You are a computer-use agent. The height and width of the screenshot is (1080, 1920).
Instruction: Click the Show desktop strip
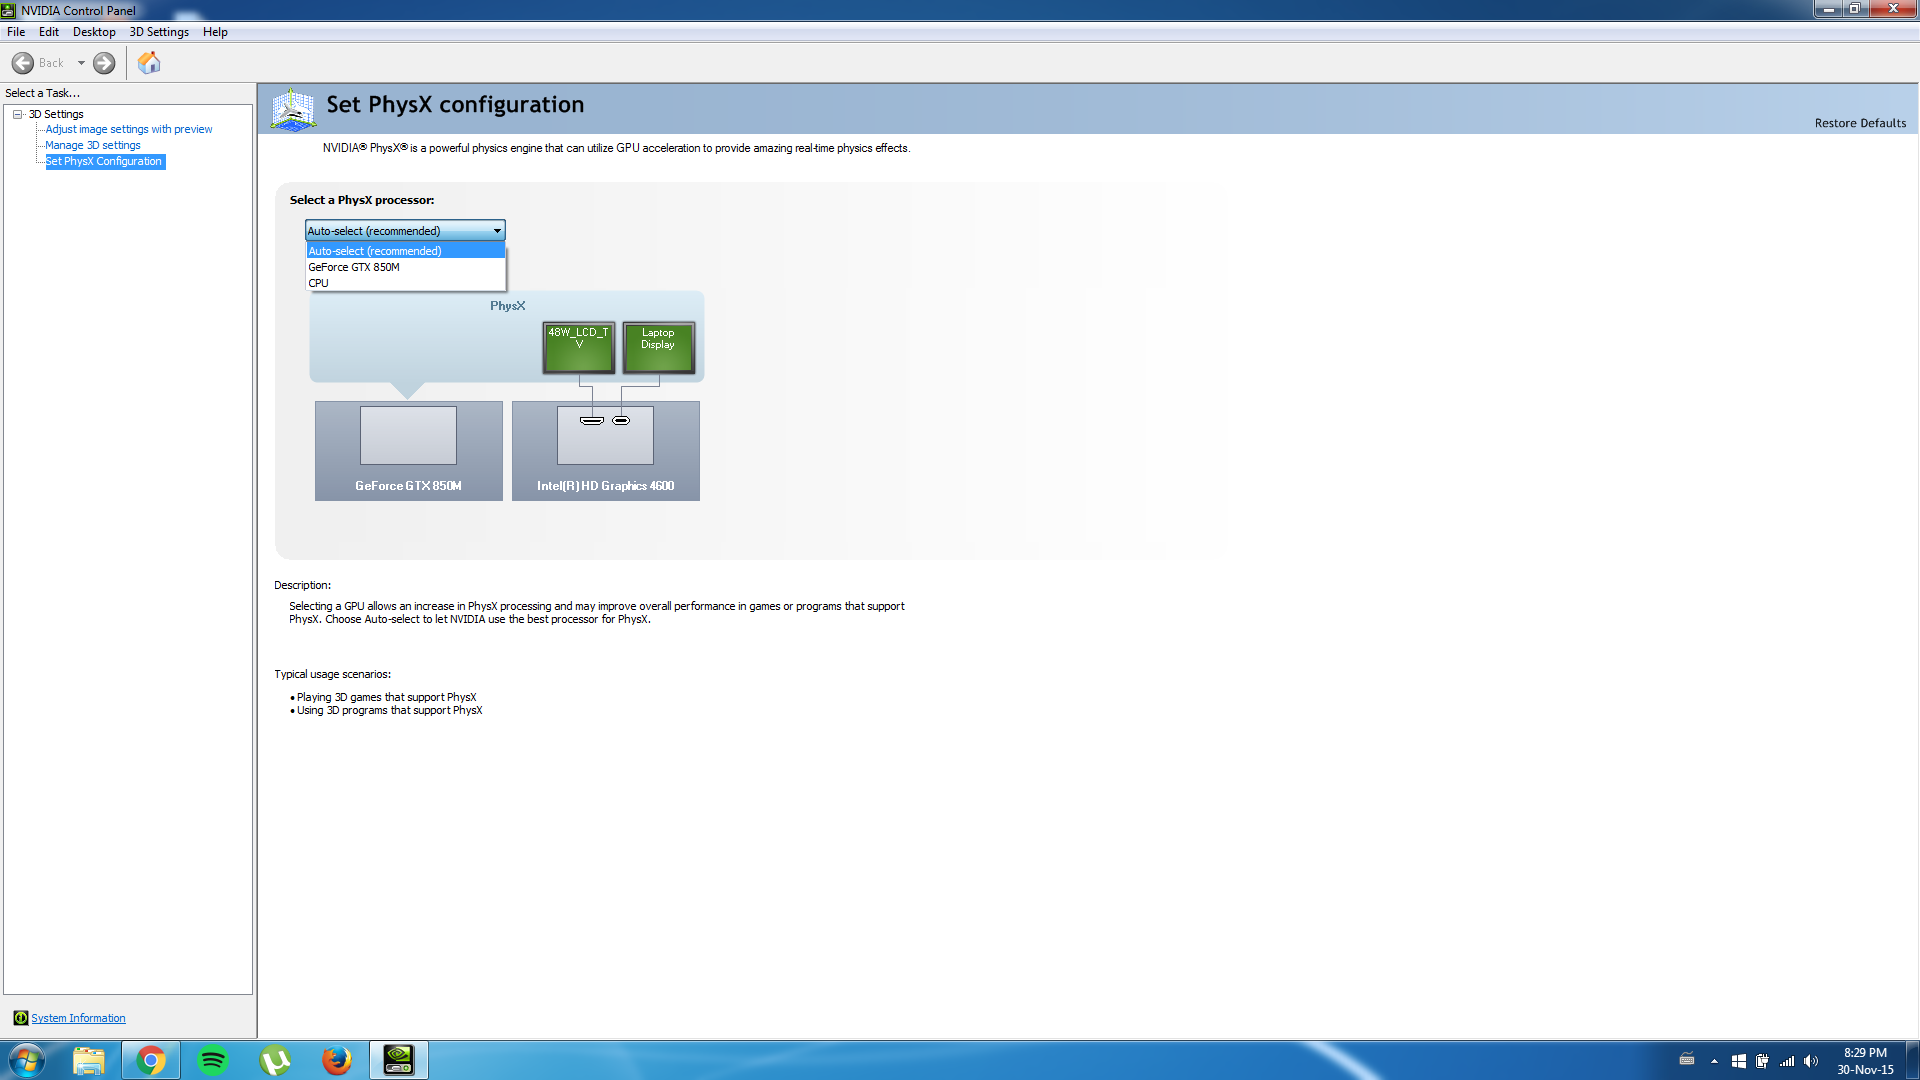[x=1913, y=1060]
